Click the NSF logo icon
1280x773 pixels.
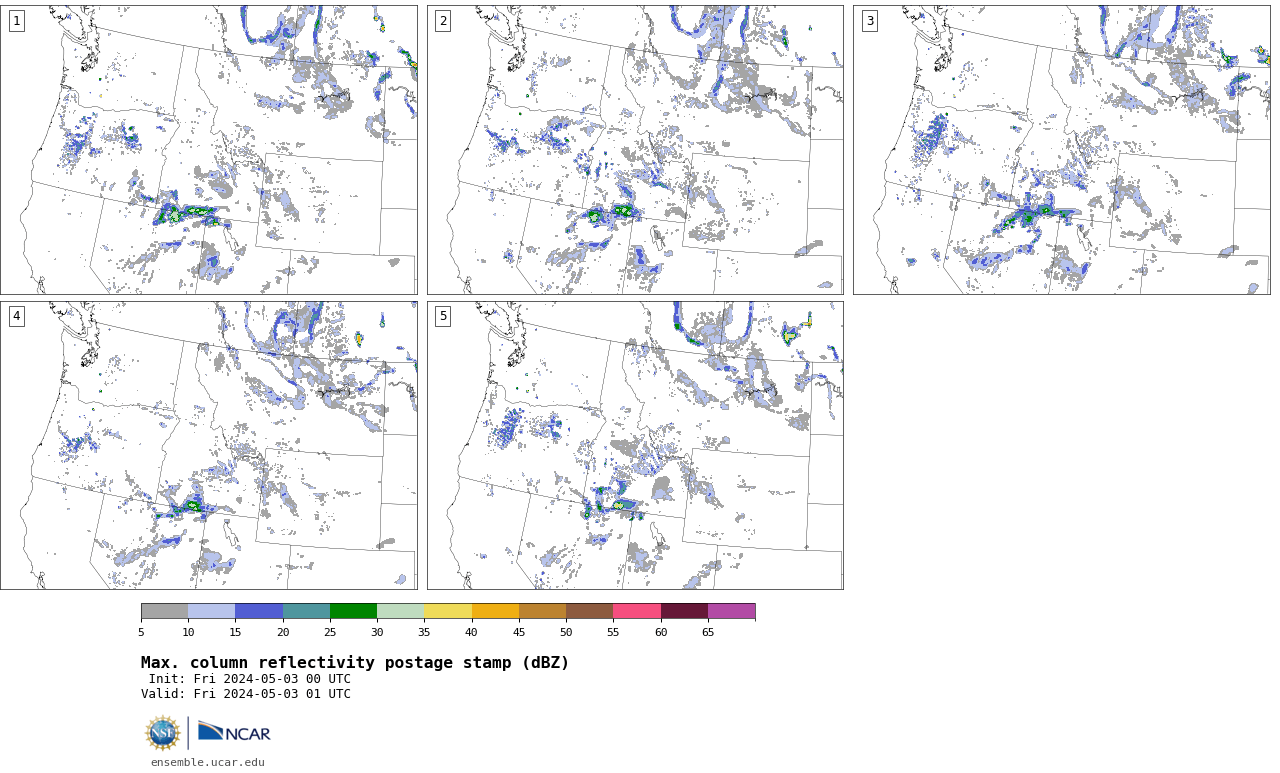163,733
